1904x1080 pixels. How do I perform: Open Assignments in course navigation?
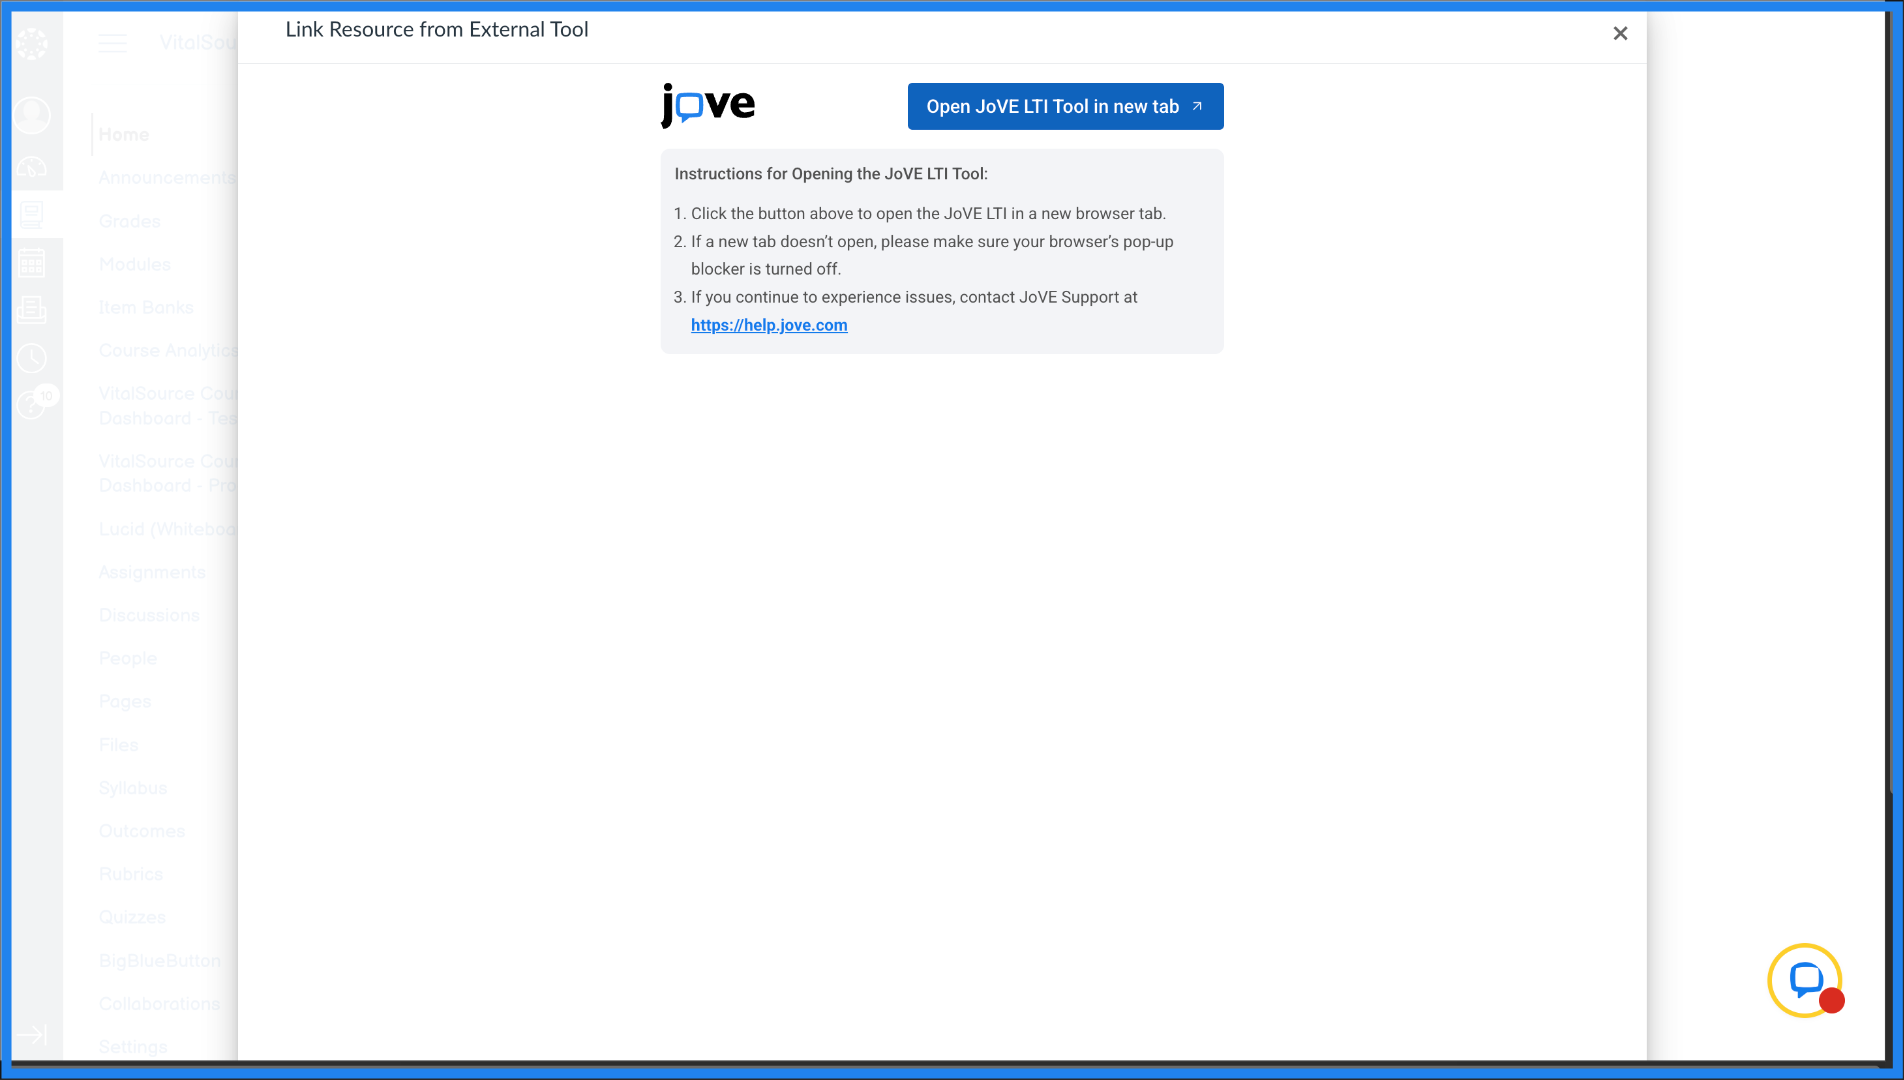click(x=152, y=572)
